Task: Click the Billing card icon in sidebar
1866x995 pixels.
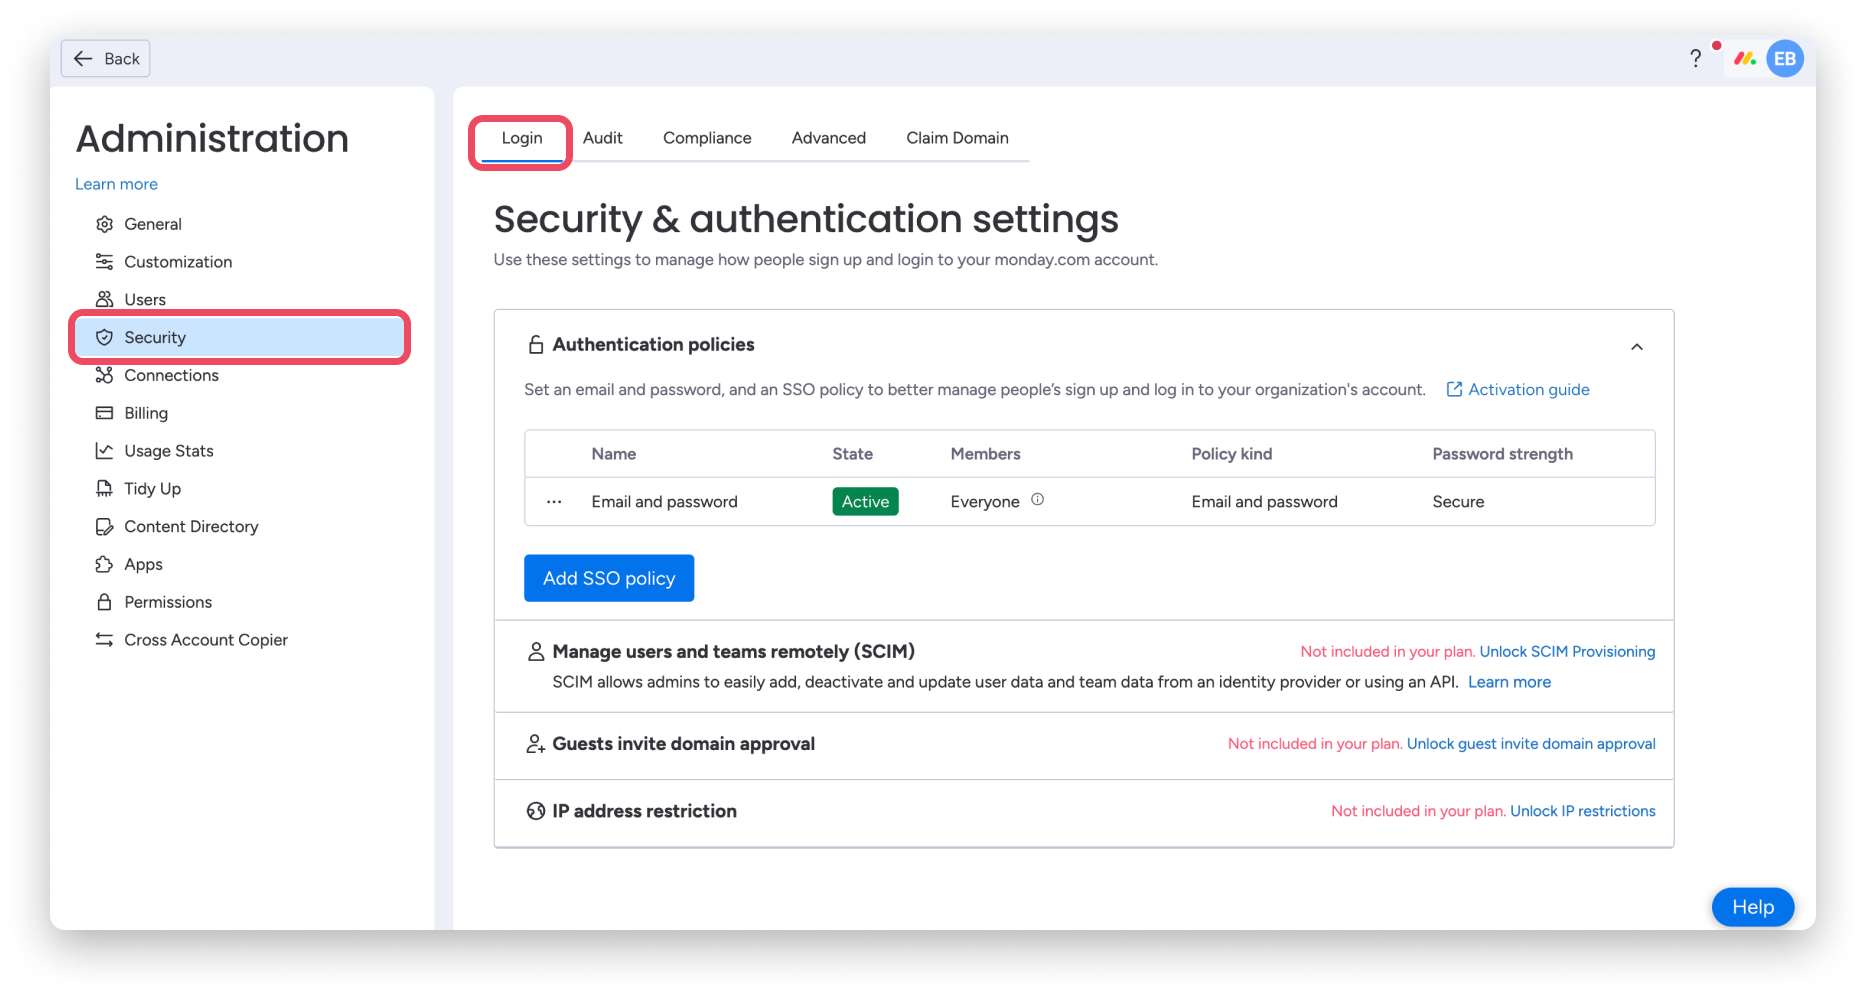Action: (104, 413)
